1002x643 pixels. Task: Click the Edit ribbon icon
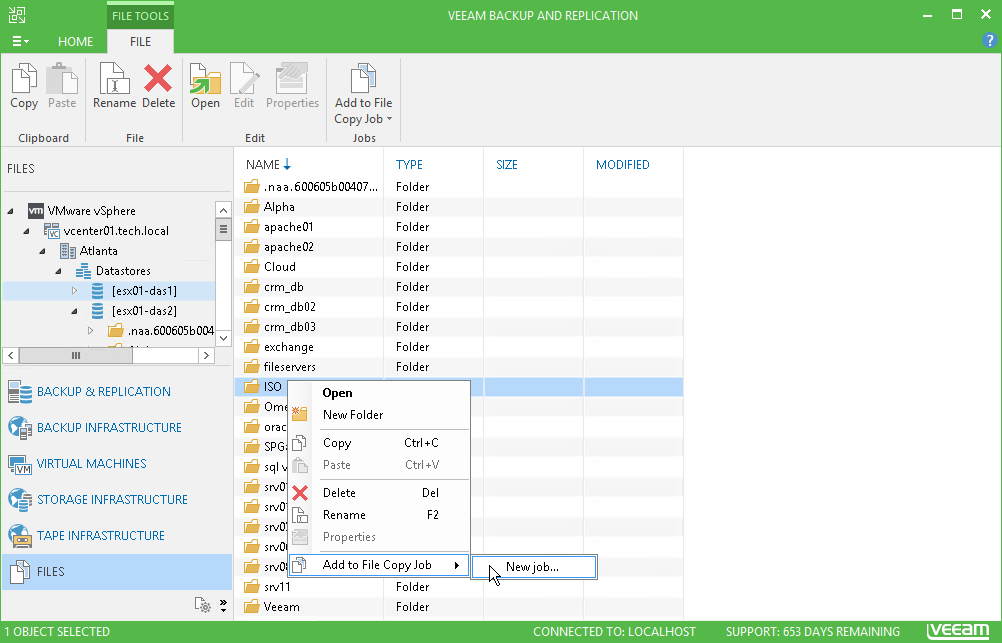[x=244, y=79]
